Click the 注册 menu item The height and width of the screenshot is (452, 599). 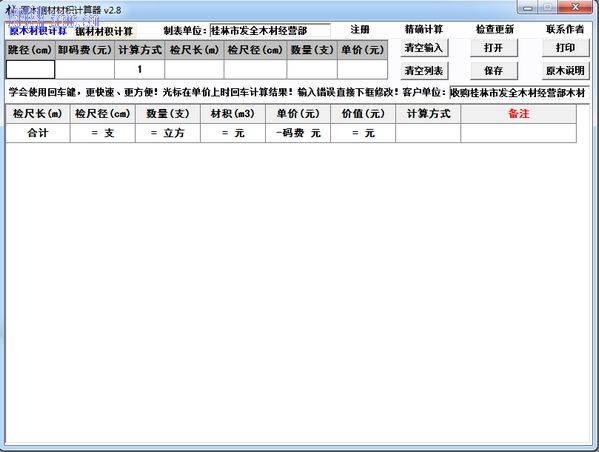(360, 29)
